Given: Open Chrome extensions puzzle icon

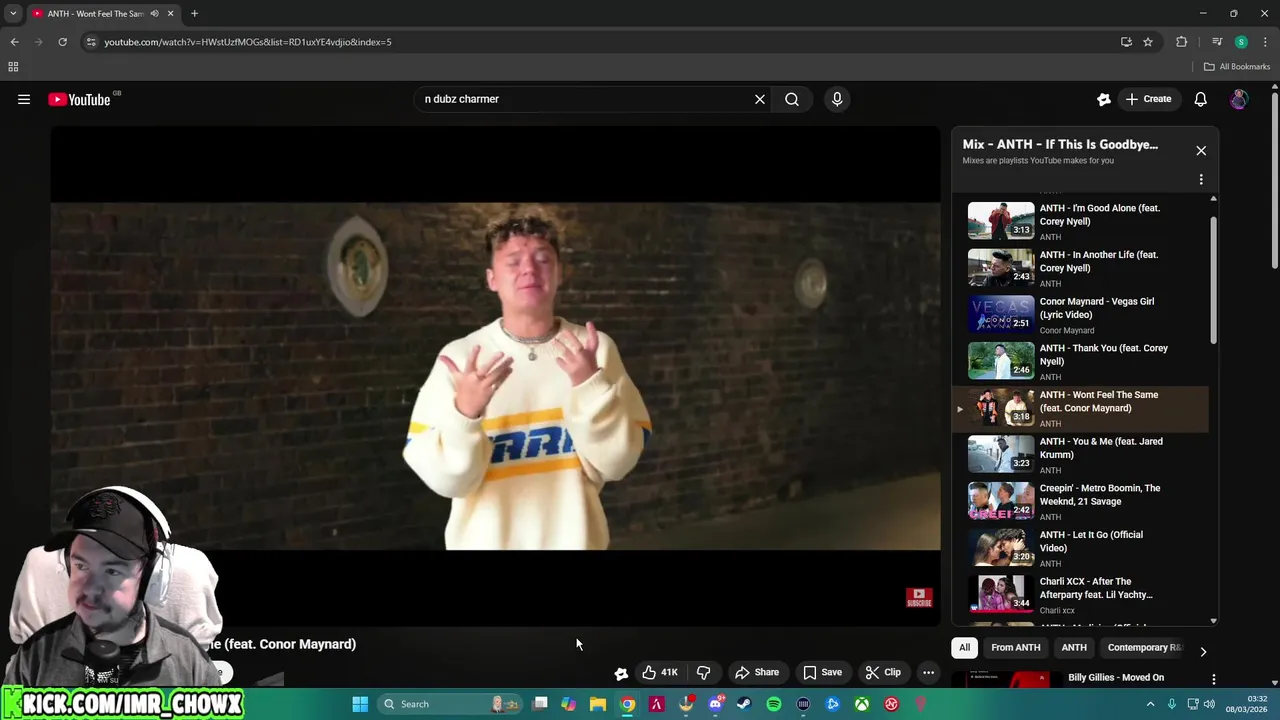Looking at the screenshot, I should (x=1182, y=42).
